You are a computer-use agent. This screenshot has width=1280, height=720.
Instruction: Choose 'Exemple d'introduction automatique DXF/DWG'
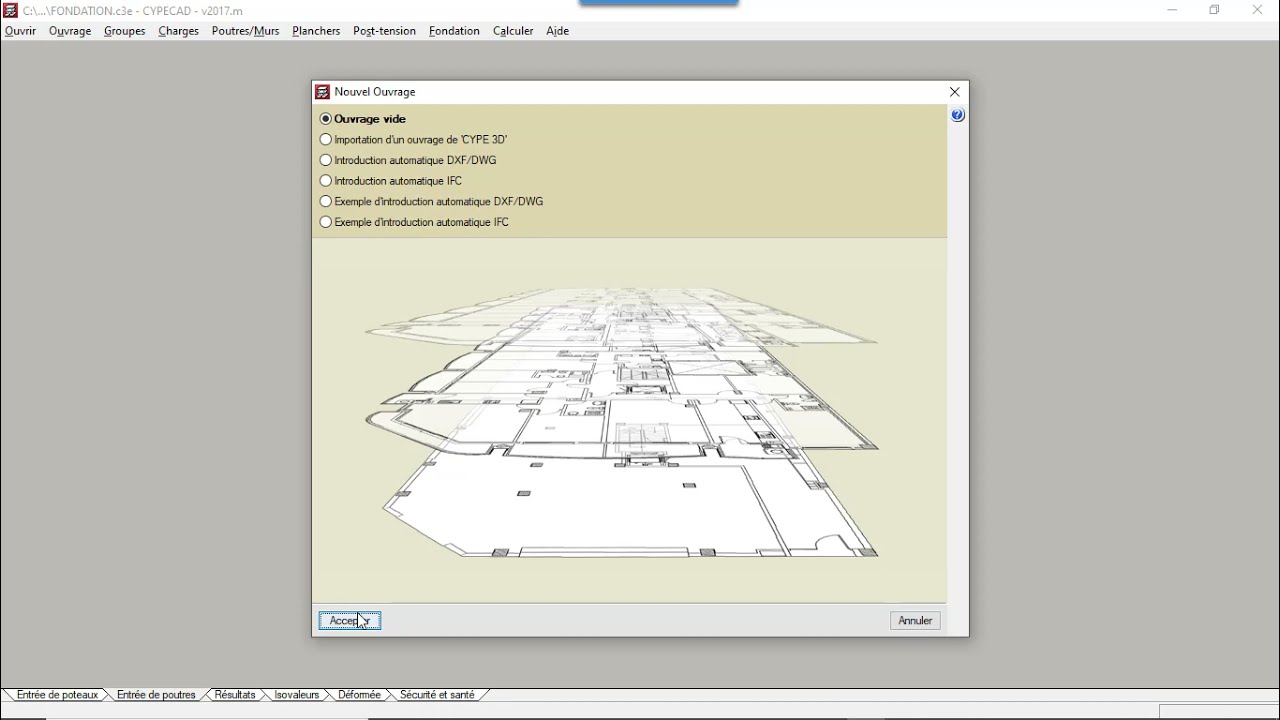pyautogui.click(x=432, y=202)
